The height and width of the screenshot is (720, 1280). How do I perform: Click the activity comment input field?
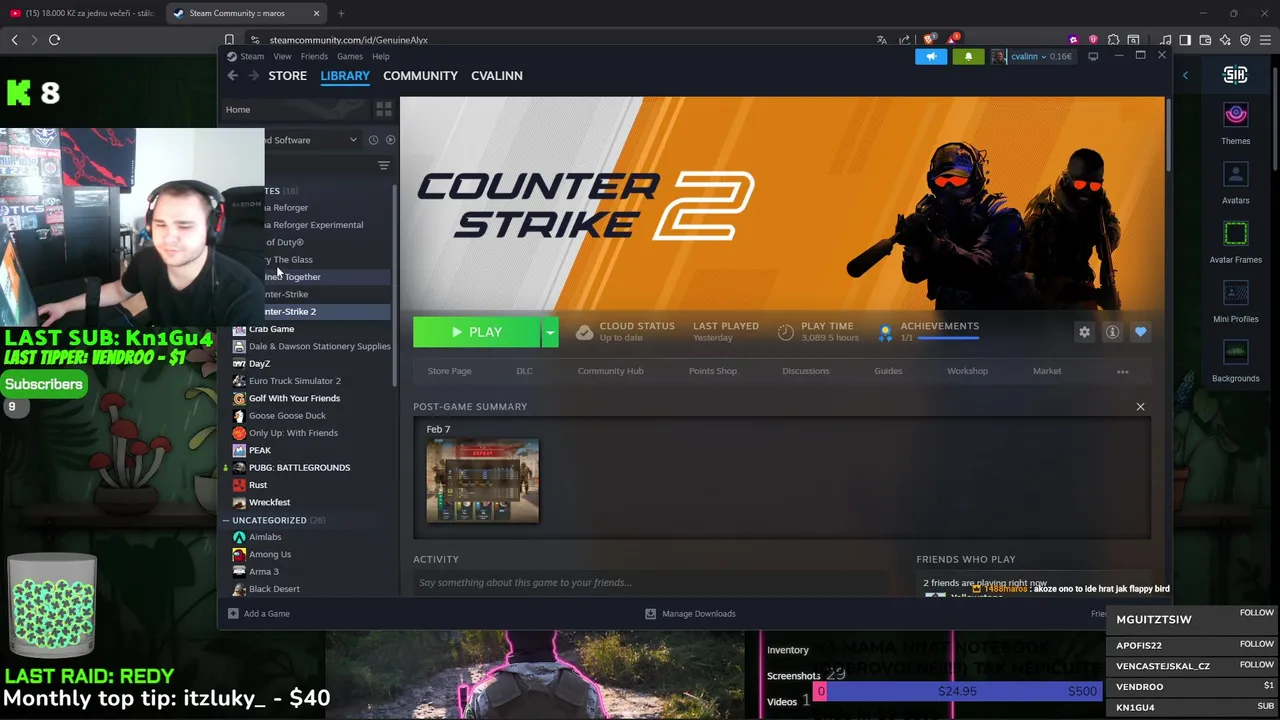[650, 583]
